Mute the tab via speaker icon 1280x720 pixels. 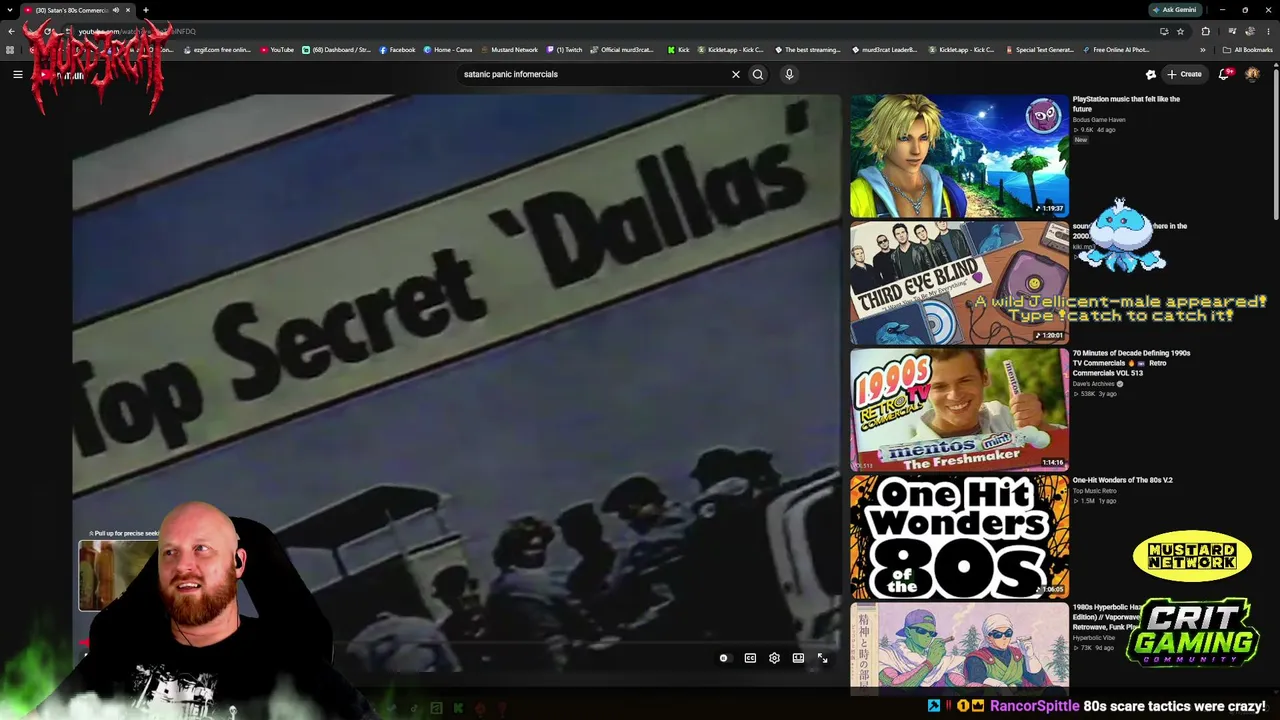tap(115, 10)
